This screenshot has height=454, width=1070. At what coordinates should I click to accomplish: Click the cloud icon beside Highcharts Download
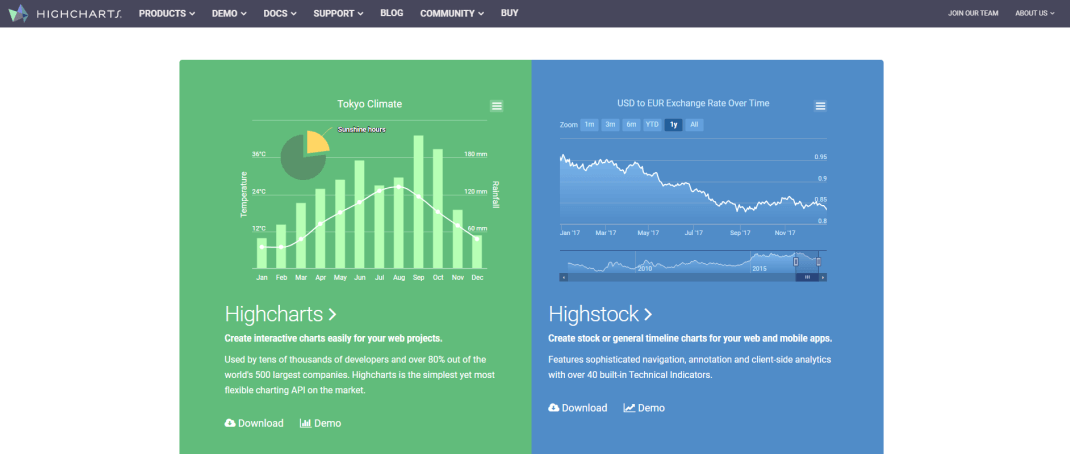tap(230, 423)
